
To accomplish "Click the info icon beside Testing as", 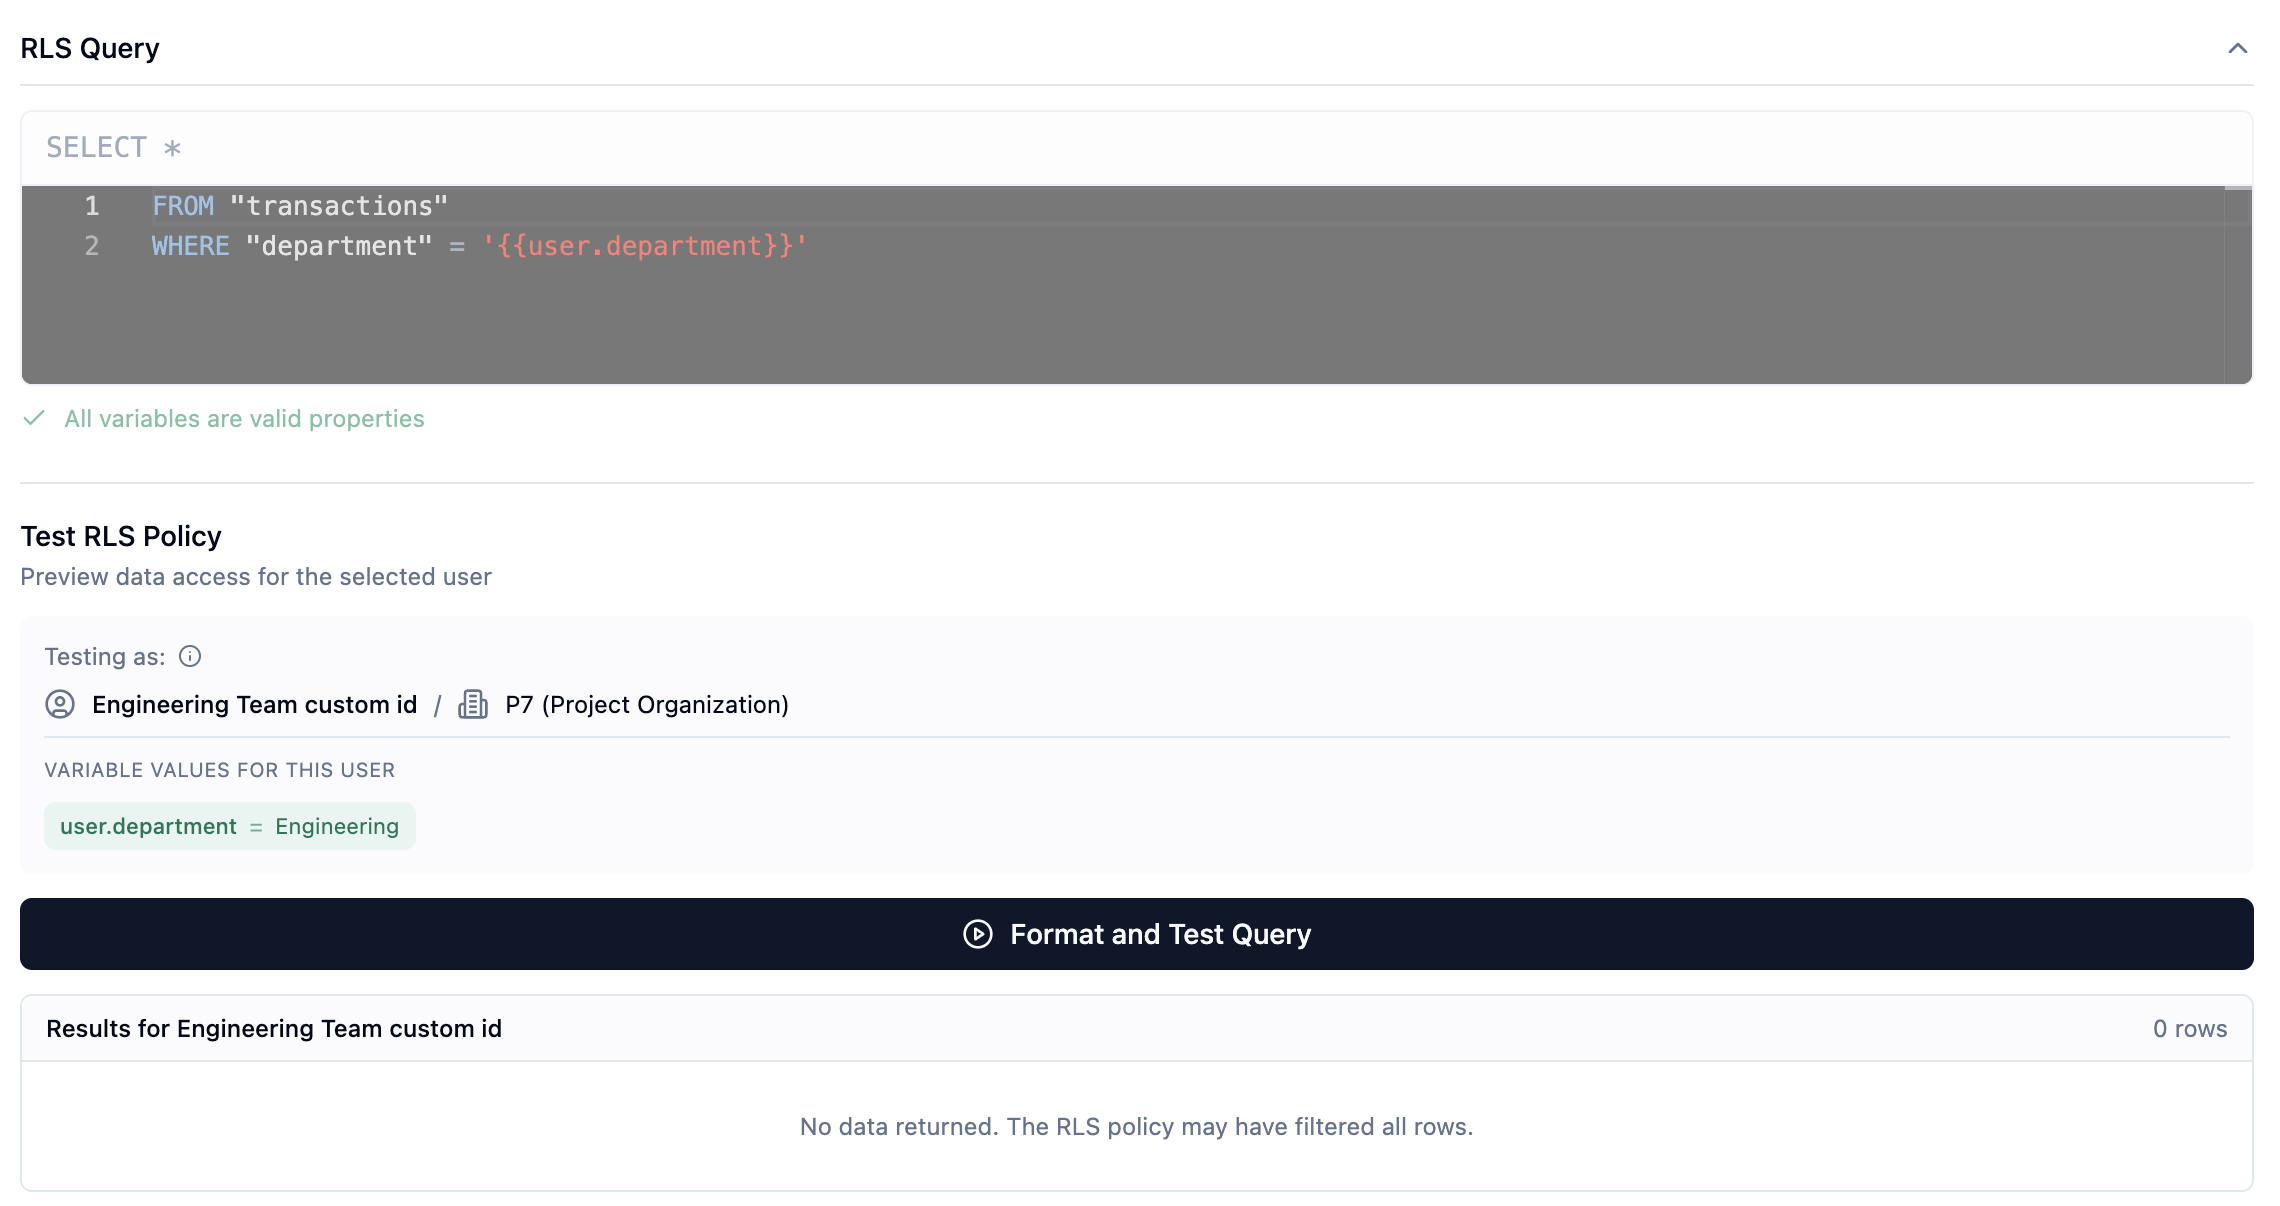I will pyautogui.click(x=188, y=656).
